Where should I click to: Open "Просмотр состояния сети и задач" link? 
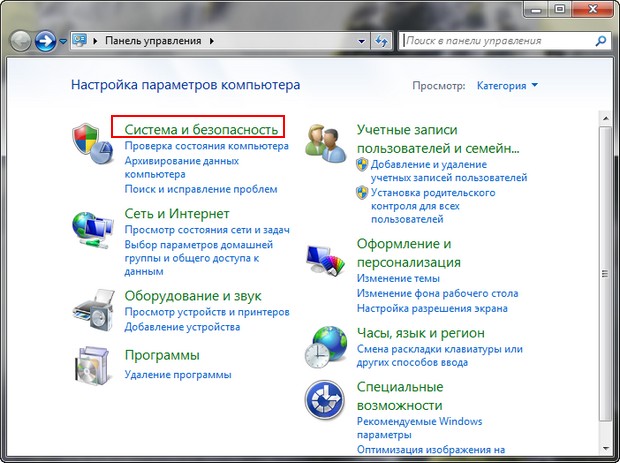pos(207,230)
